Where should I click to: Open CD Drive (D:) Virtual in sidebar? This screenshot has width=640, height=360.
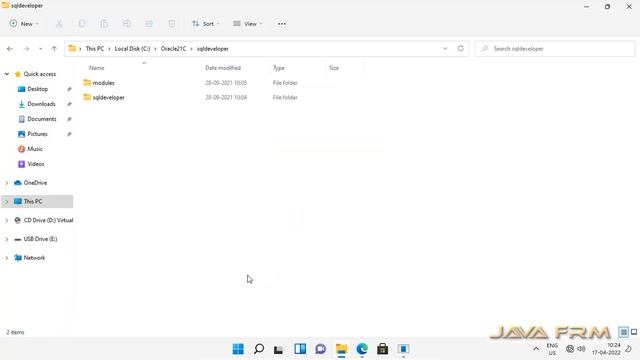[x=48, y=220]
